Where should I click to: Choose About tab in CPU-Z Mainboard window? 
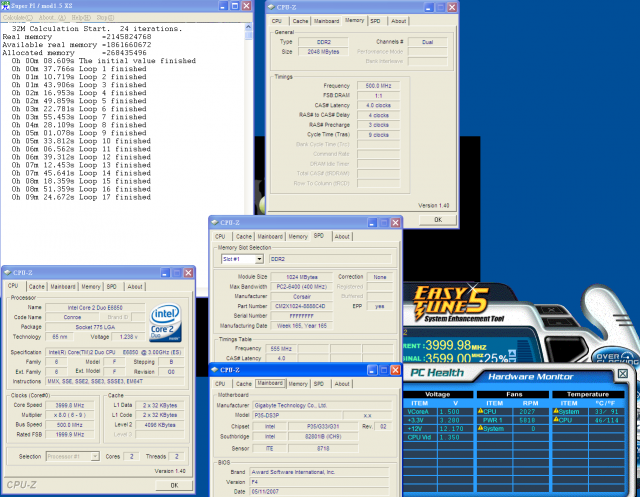342,384
